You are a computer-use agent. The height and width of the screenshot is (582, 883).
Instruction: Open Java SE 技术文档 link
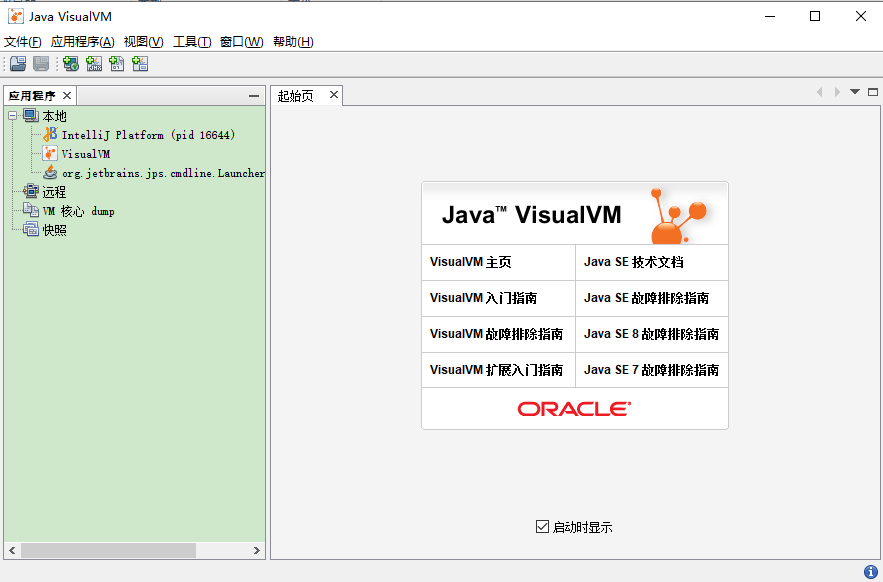634,262
